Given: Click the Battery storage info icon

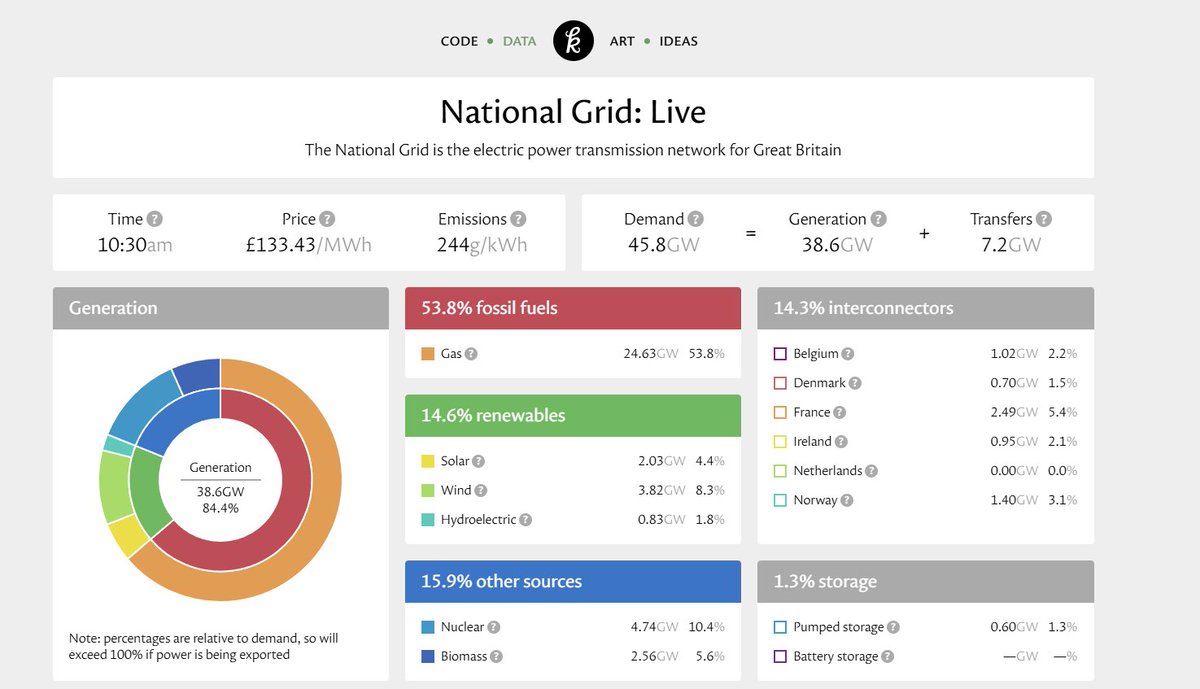Looking at the screenshot, I should pos(887,657).
